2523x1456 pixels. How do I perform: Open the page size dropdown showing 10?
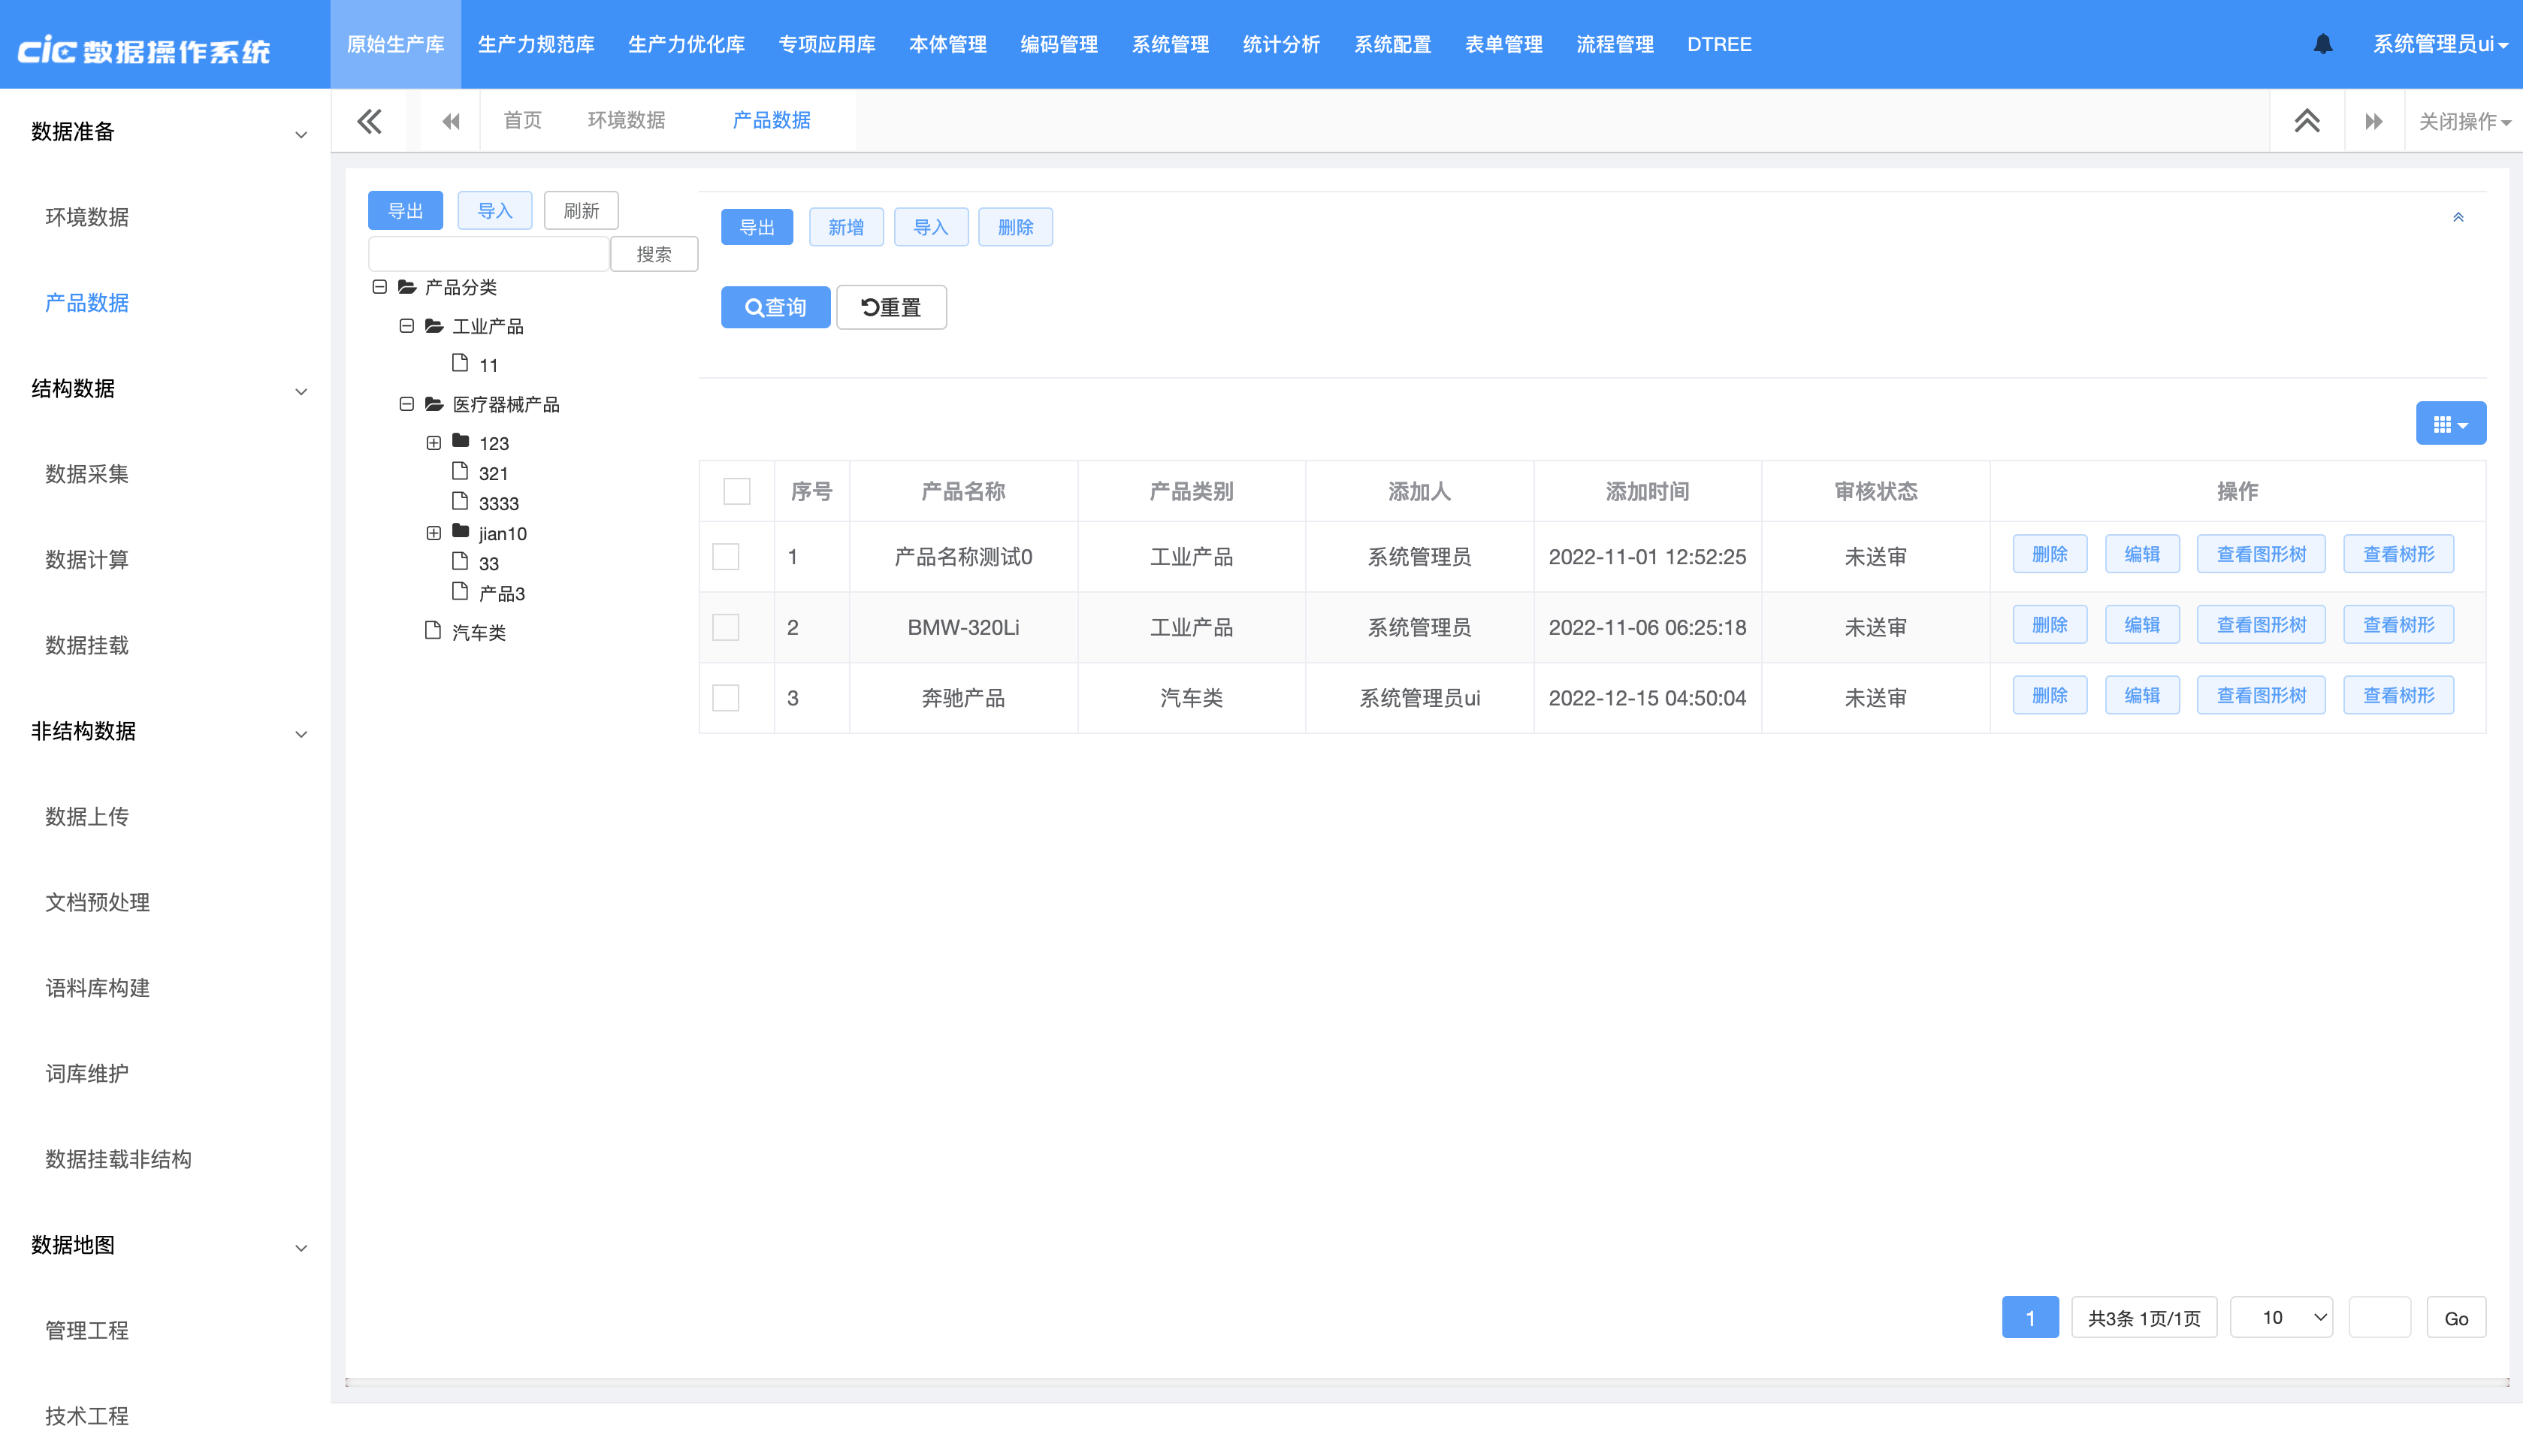click(2281, 1317)
